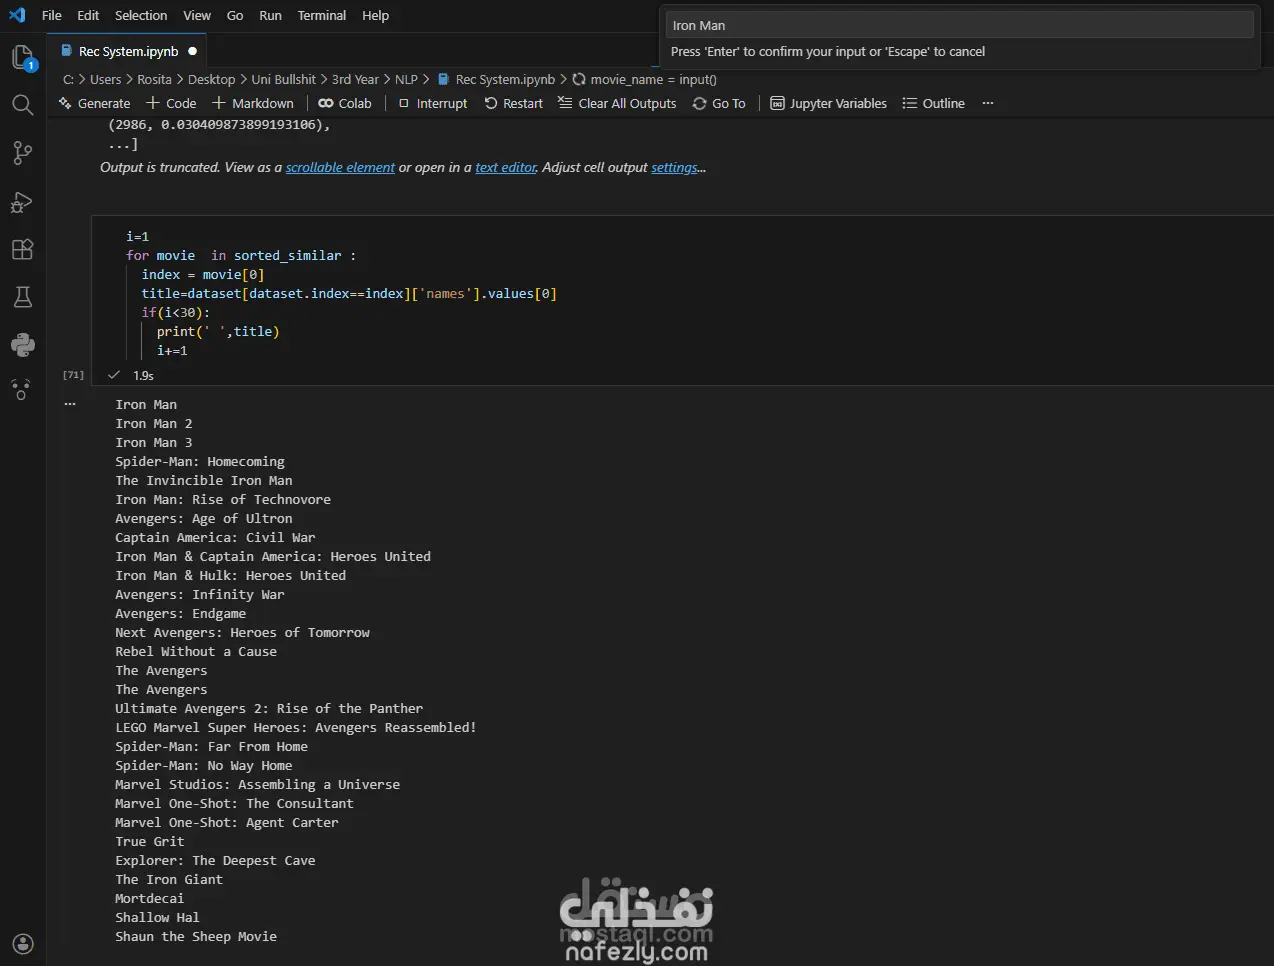
Task: Click Generate in notebook toolbar
Action: coord(95,103)
